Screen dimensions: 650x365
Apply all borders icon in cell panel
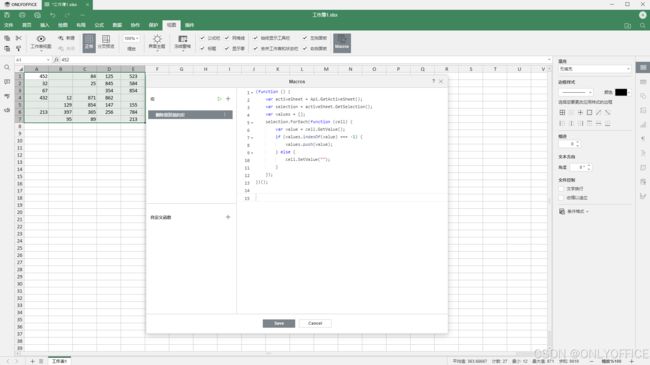click(562, 112)
